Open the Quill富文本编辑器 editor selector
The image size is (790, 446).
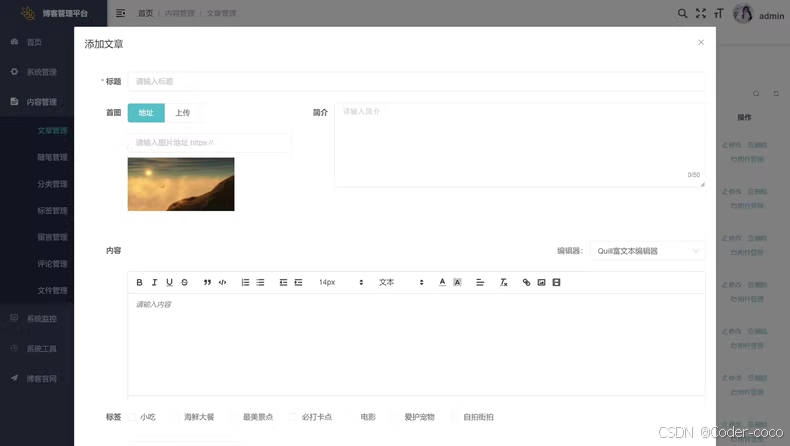pyautogui.click(x=647, y=251)
